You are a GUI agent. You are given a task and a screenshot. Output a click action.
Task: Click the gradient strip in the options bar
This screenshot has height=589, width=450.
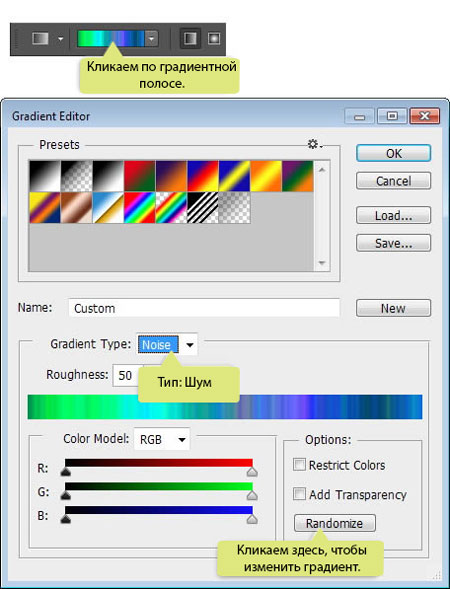click(x=111, y=39)
